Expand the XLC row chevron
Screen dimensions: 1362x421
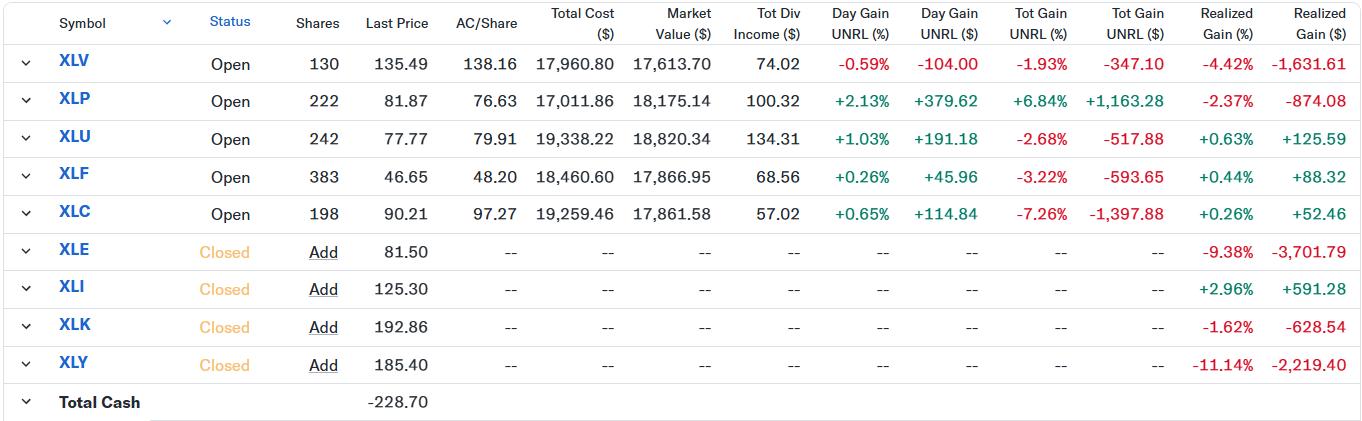pos(26,213)
